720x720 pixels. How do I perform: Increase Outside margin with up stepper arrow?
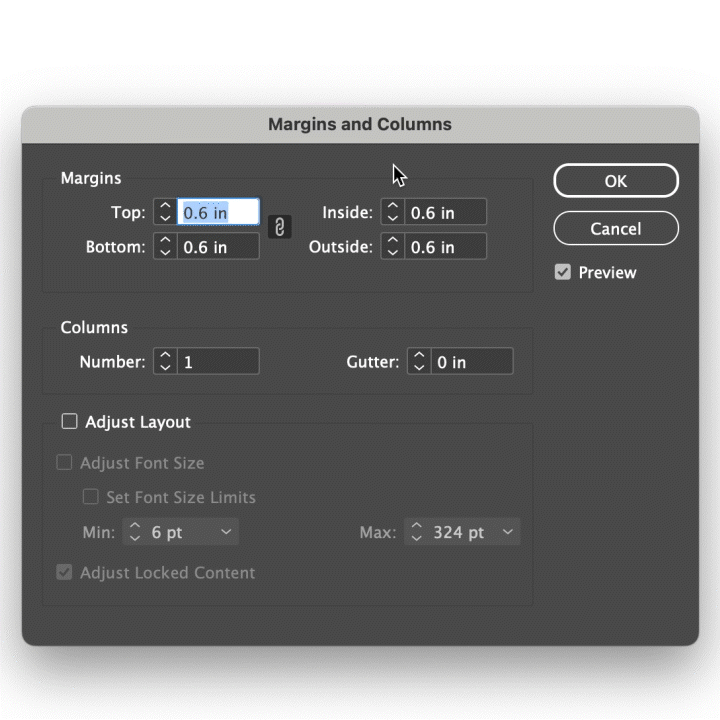coord(393,240)
